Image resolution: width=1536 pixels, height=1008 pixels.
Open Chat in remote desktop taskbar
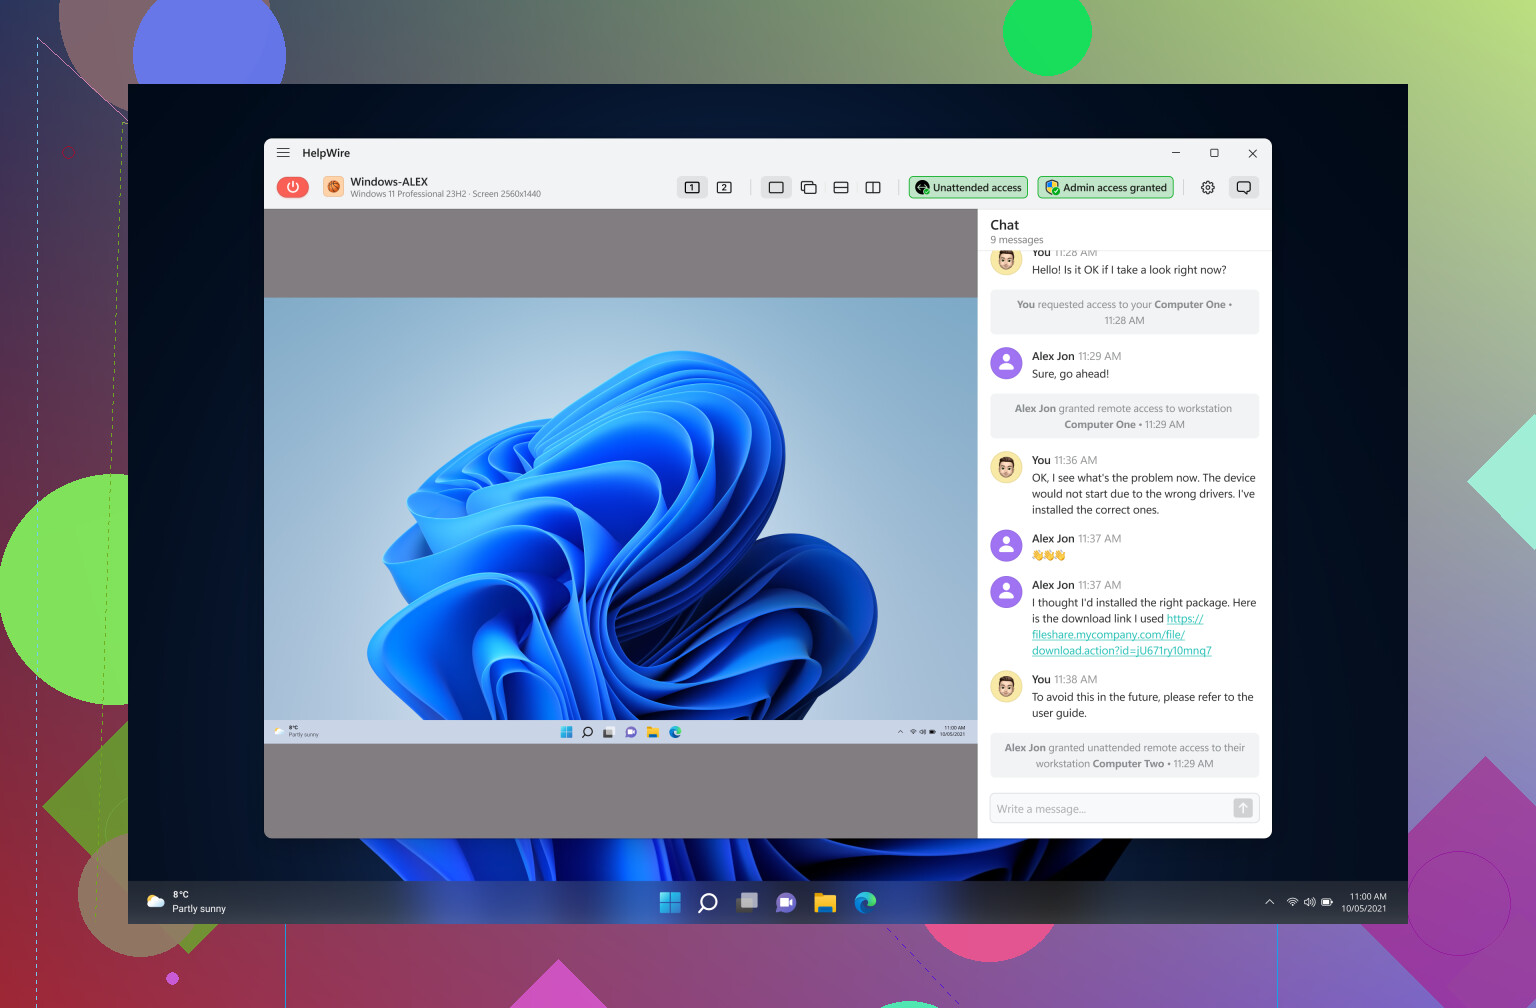coord(631,732)
